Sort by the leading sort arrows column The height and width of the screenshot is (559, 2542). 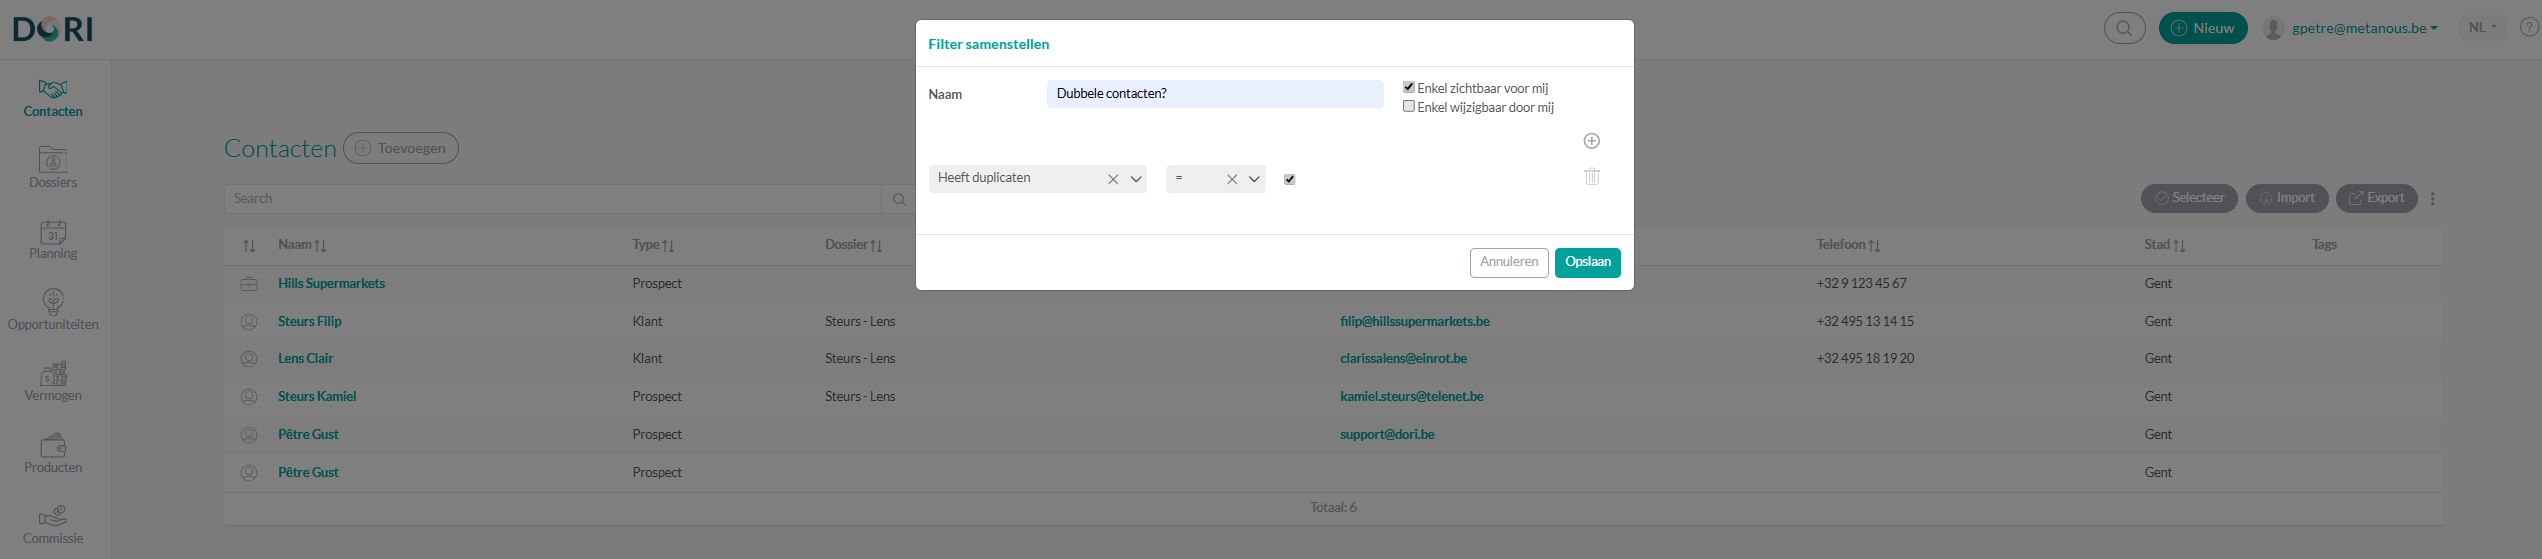tap(249, 246)
